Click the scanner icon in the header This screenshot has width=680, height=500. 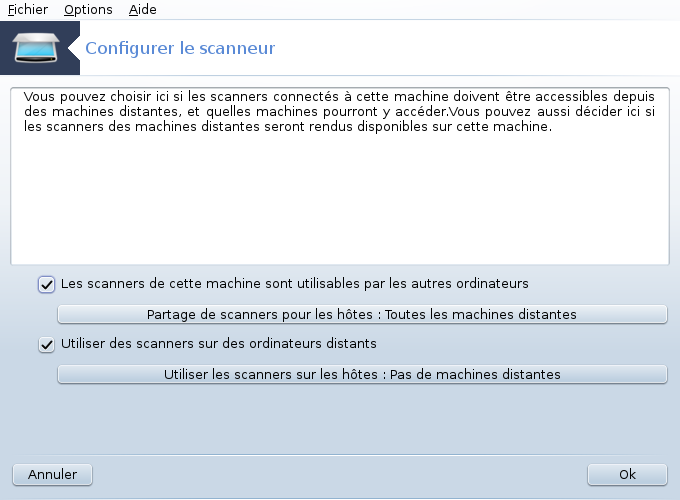(36, 48)
